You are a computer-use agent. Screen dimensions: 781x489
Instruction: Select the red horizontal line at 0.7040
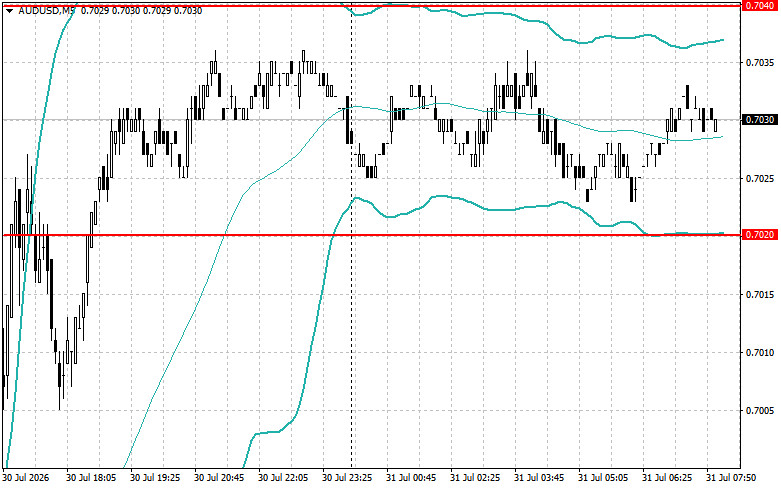coord(371,5)
